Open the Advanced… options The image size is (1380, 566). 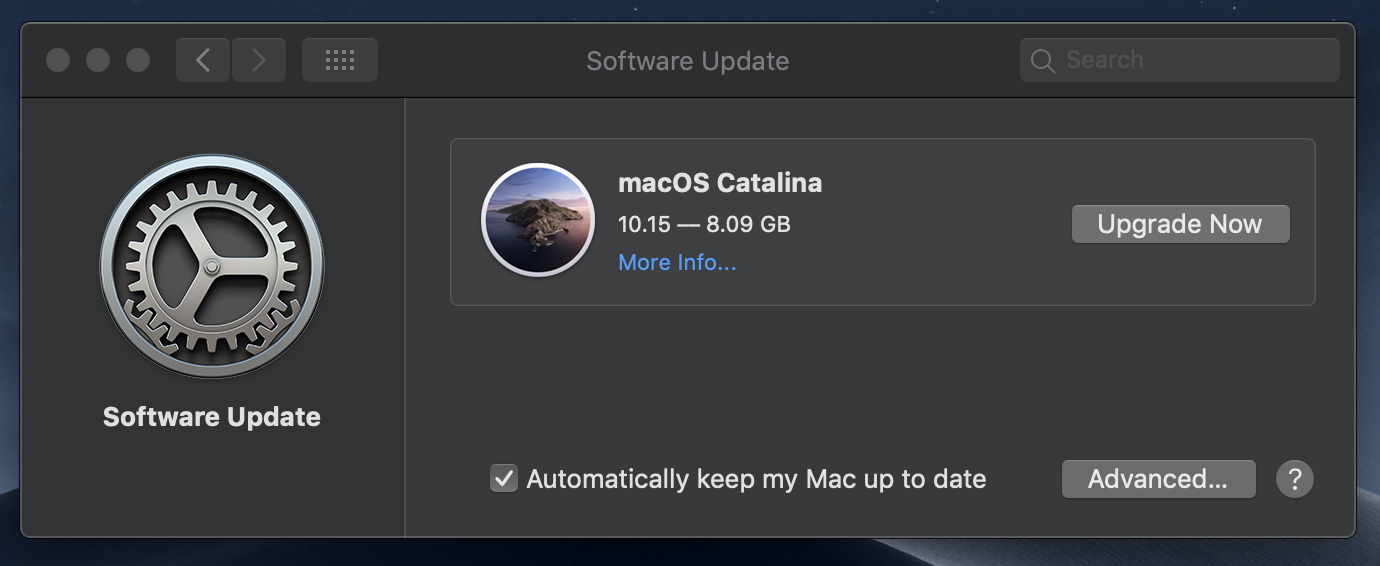pos(1158,479)
